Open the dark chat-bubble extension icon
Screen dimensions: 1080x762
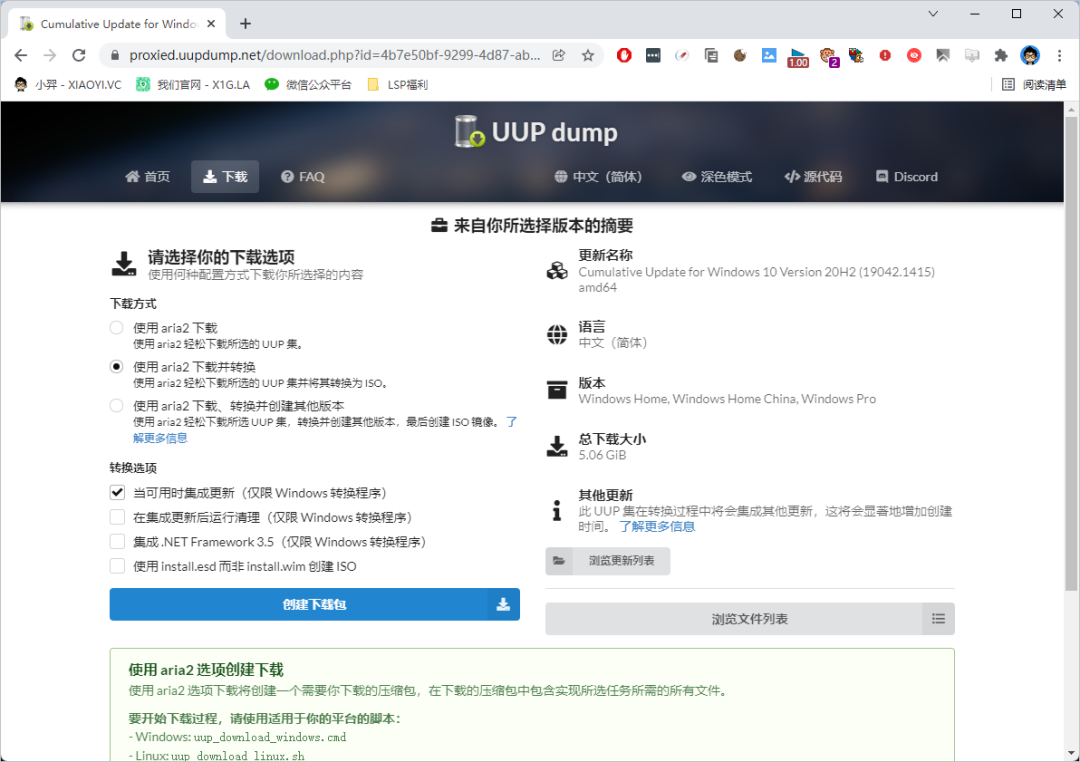tap(653, 55)
